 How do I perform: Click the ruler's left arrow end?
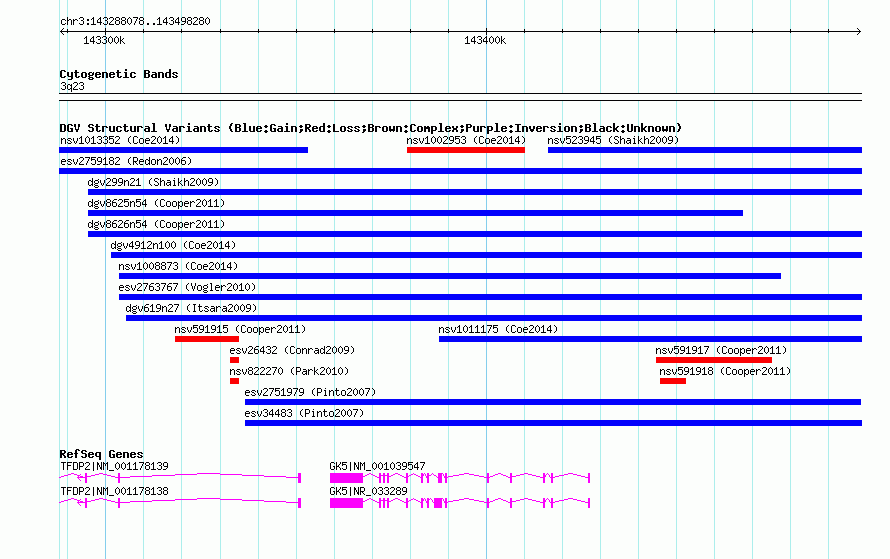pyautogui.click(x=62, y=31)
